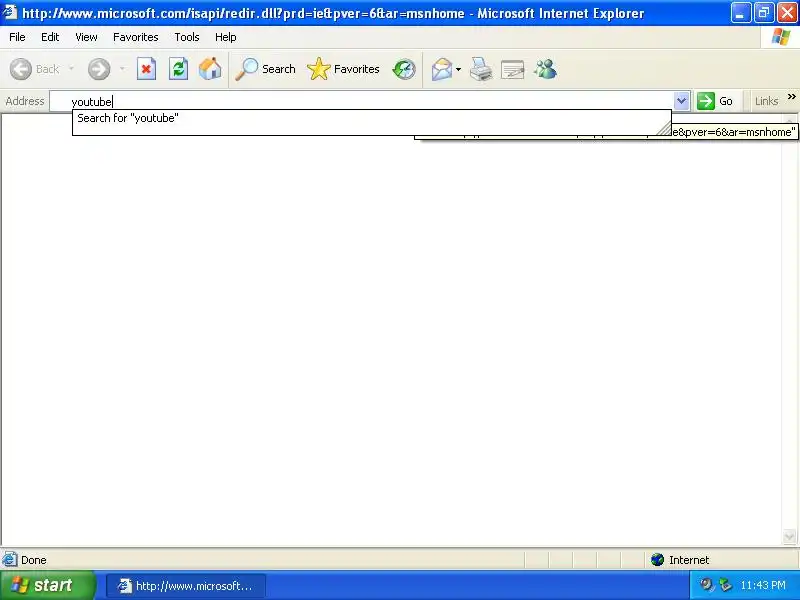Click the Windows flag logo throbber
This screenshot has width=800, height=600.
coord(781,37)
